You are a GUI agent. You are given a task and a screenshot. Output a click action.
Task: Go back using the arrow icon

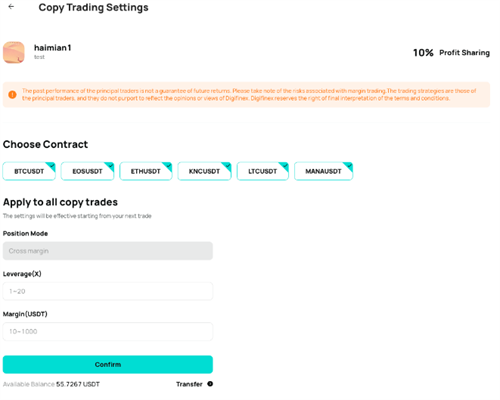tap(11, 7)
